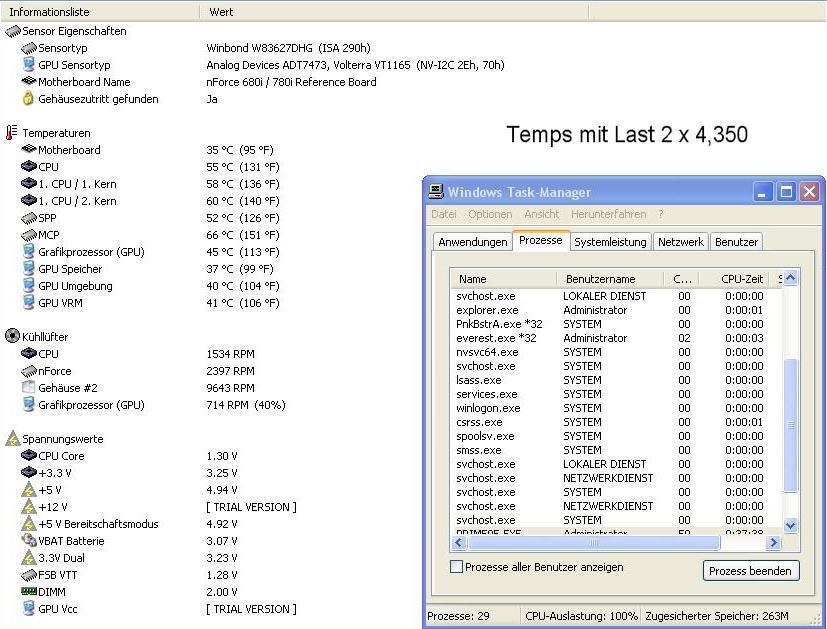The height and width of the screenshot is (629, 827).
Task: Click the Wert column header
Action: (394, 12)
